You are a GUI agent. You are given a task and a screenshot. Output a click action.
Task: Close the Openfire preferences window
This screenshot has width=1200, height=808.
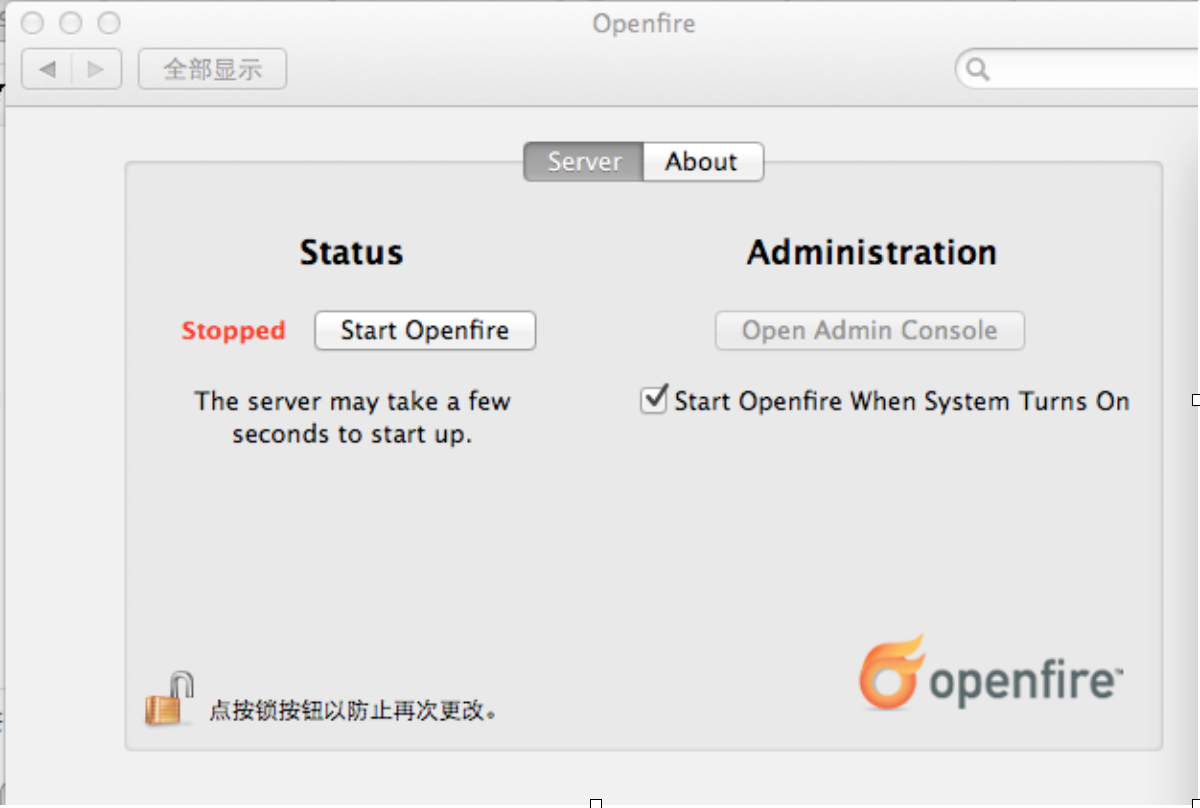coord(32,23)
